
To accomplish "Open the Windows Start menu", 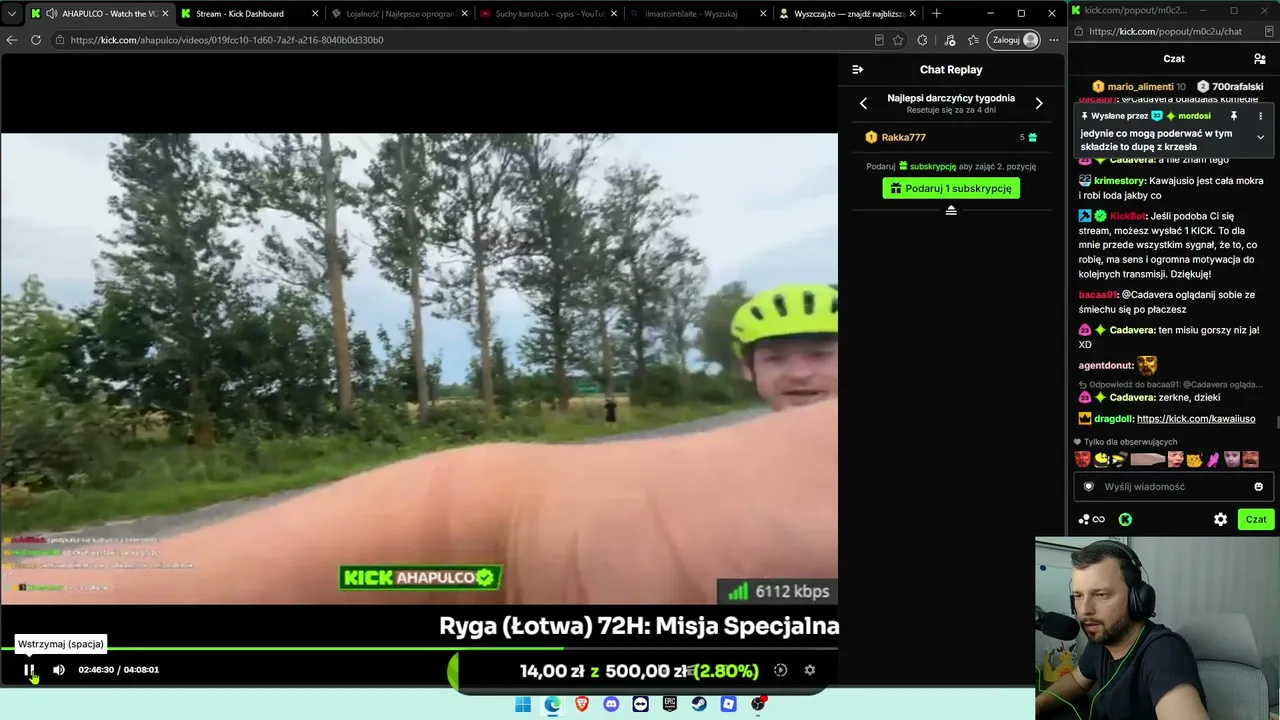I will (523, 704).
